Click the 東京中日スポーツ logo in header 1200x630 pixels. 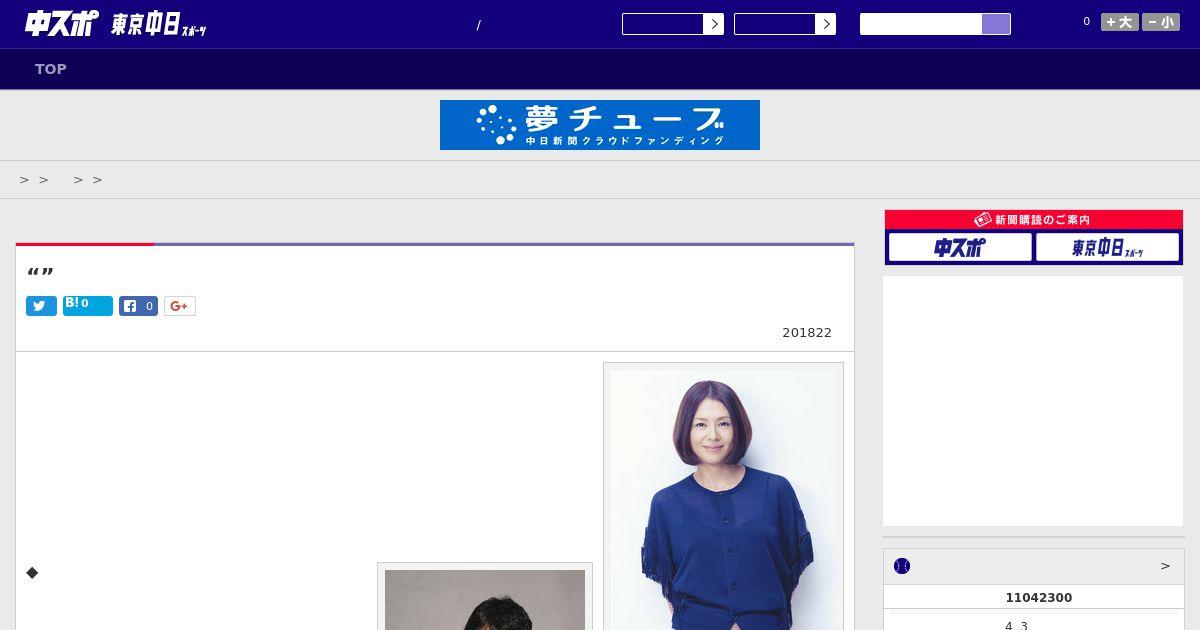click(159, 25)
